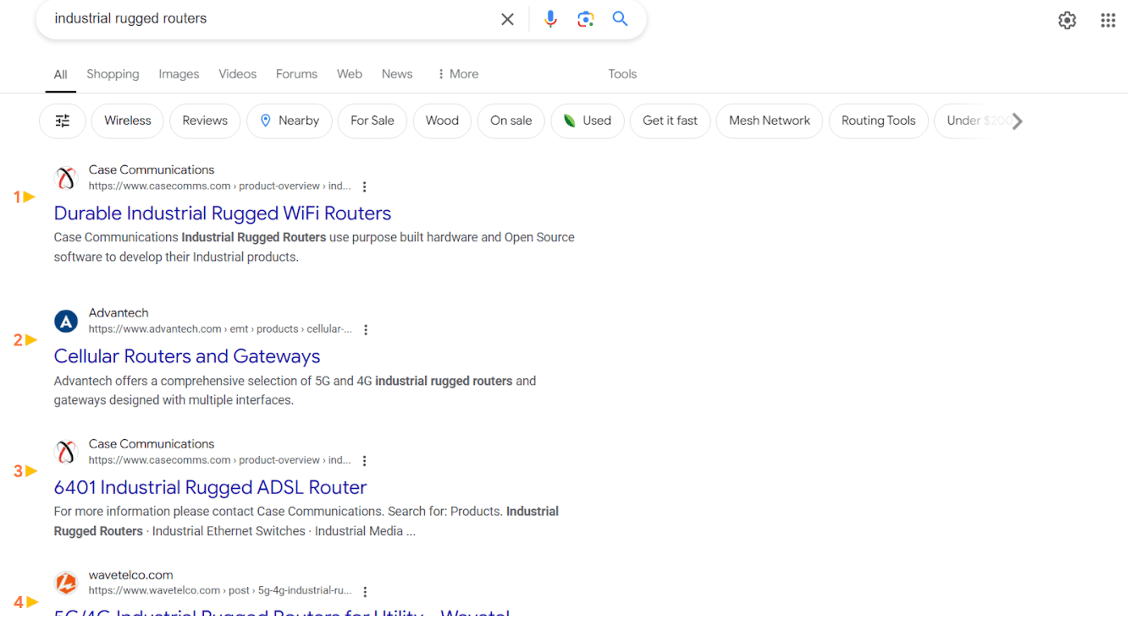Open the Google apps grid

tap(1108, 20)
